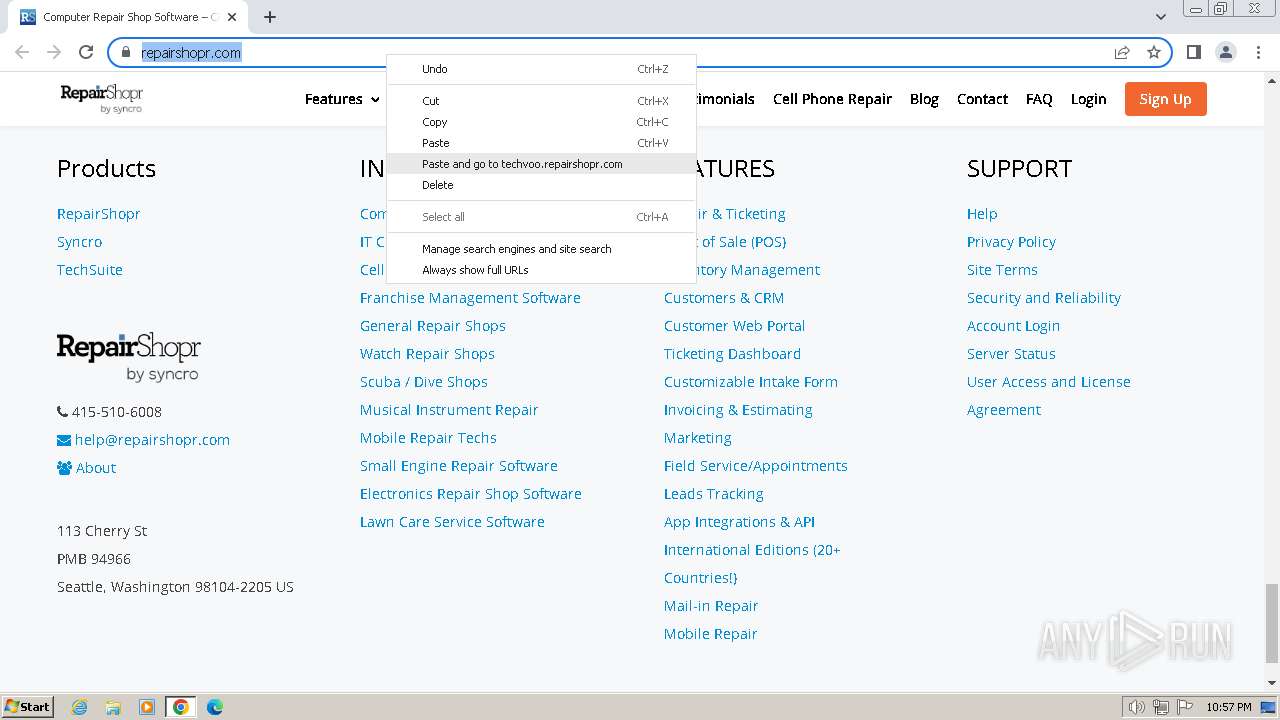
Task: Open User Access and License Agreement link
Action: tap(1049, 396)
